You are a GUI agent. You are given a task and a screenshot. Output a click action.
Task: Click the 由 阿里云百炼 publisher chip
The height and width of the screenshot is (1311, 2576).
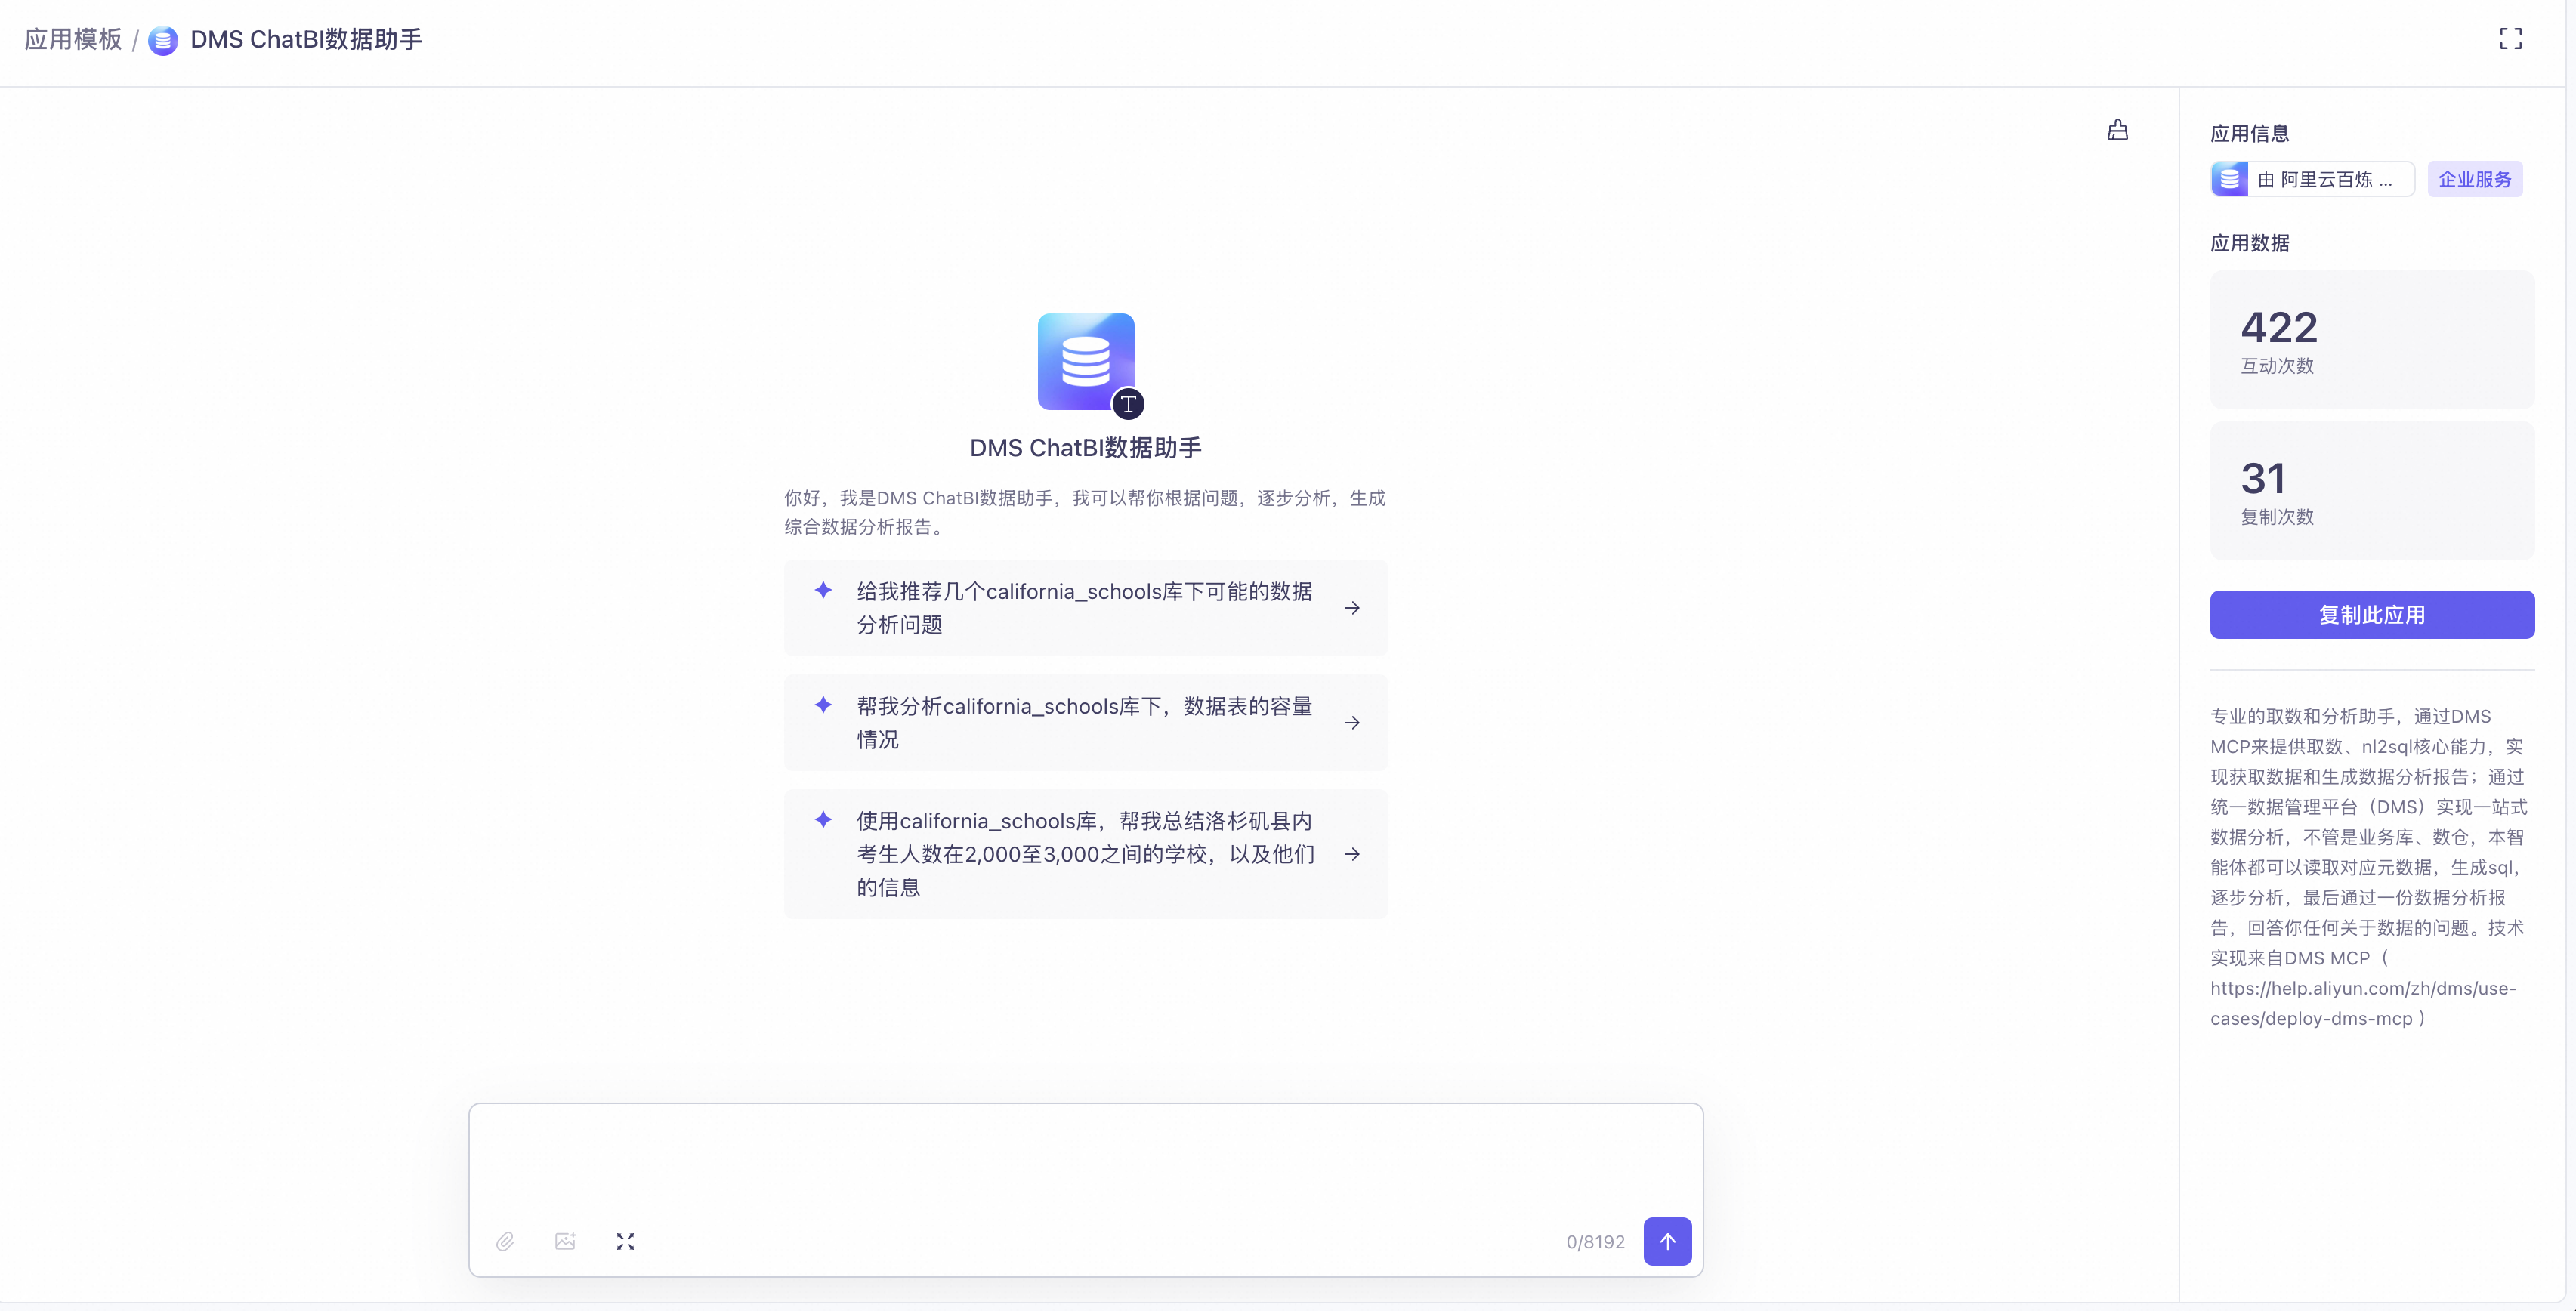coord(2312,179)
